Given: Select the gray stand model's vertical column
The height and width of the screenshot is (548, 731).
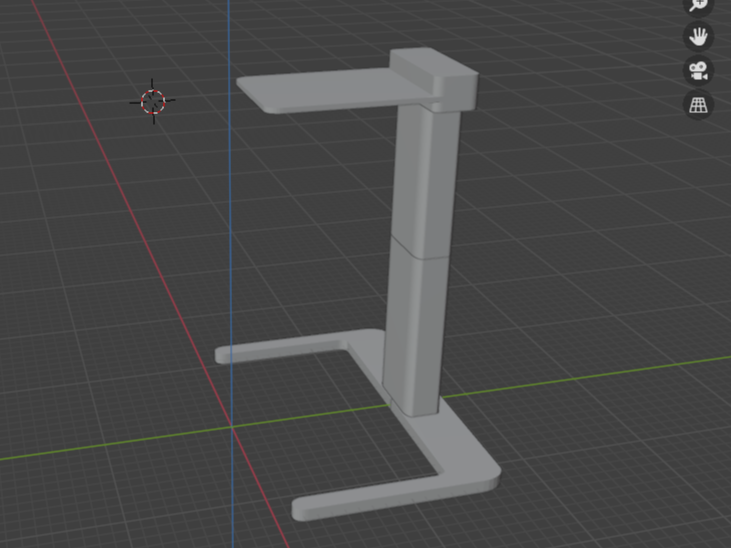Looking at the screenshot, I should pos(420,261).
